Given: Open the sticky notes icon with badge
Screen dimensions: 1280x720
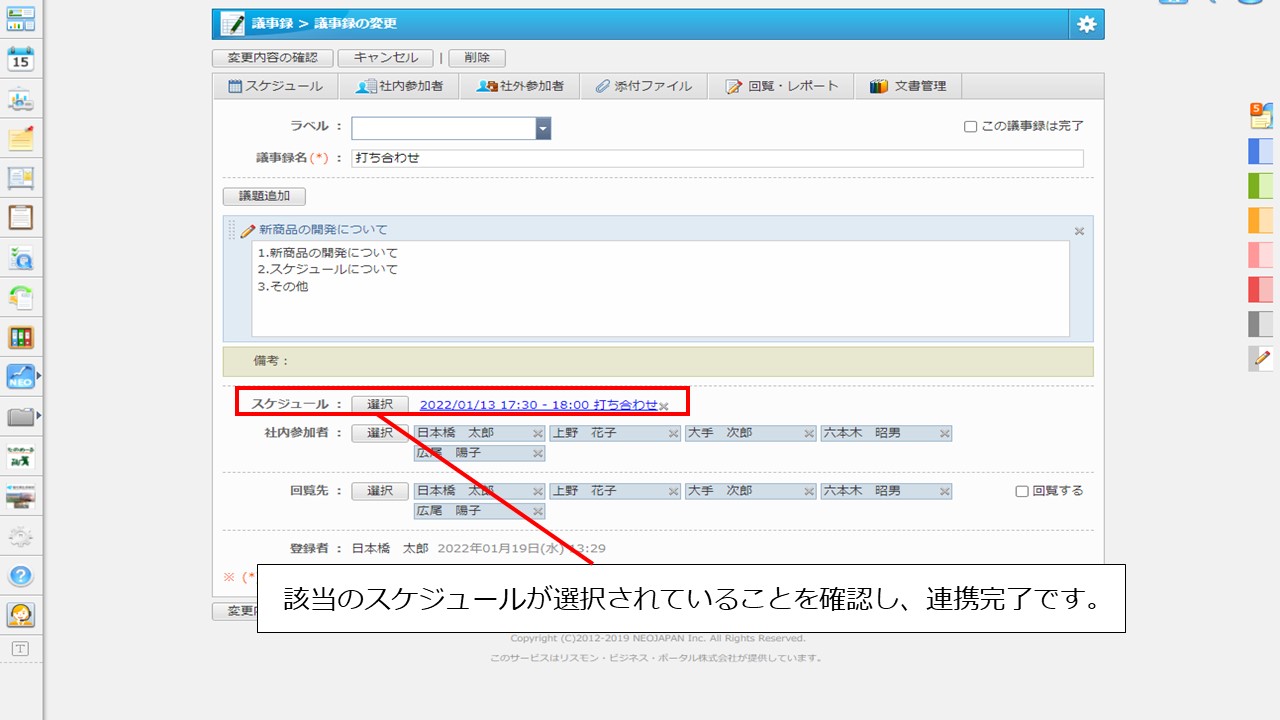Looking at the screenshot, I should click(x=1261, y=115).
